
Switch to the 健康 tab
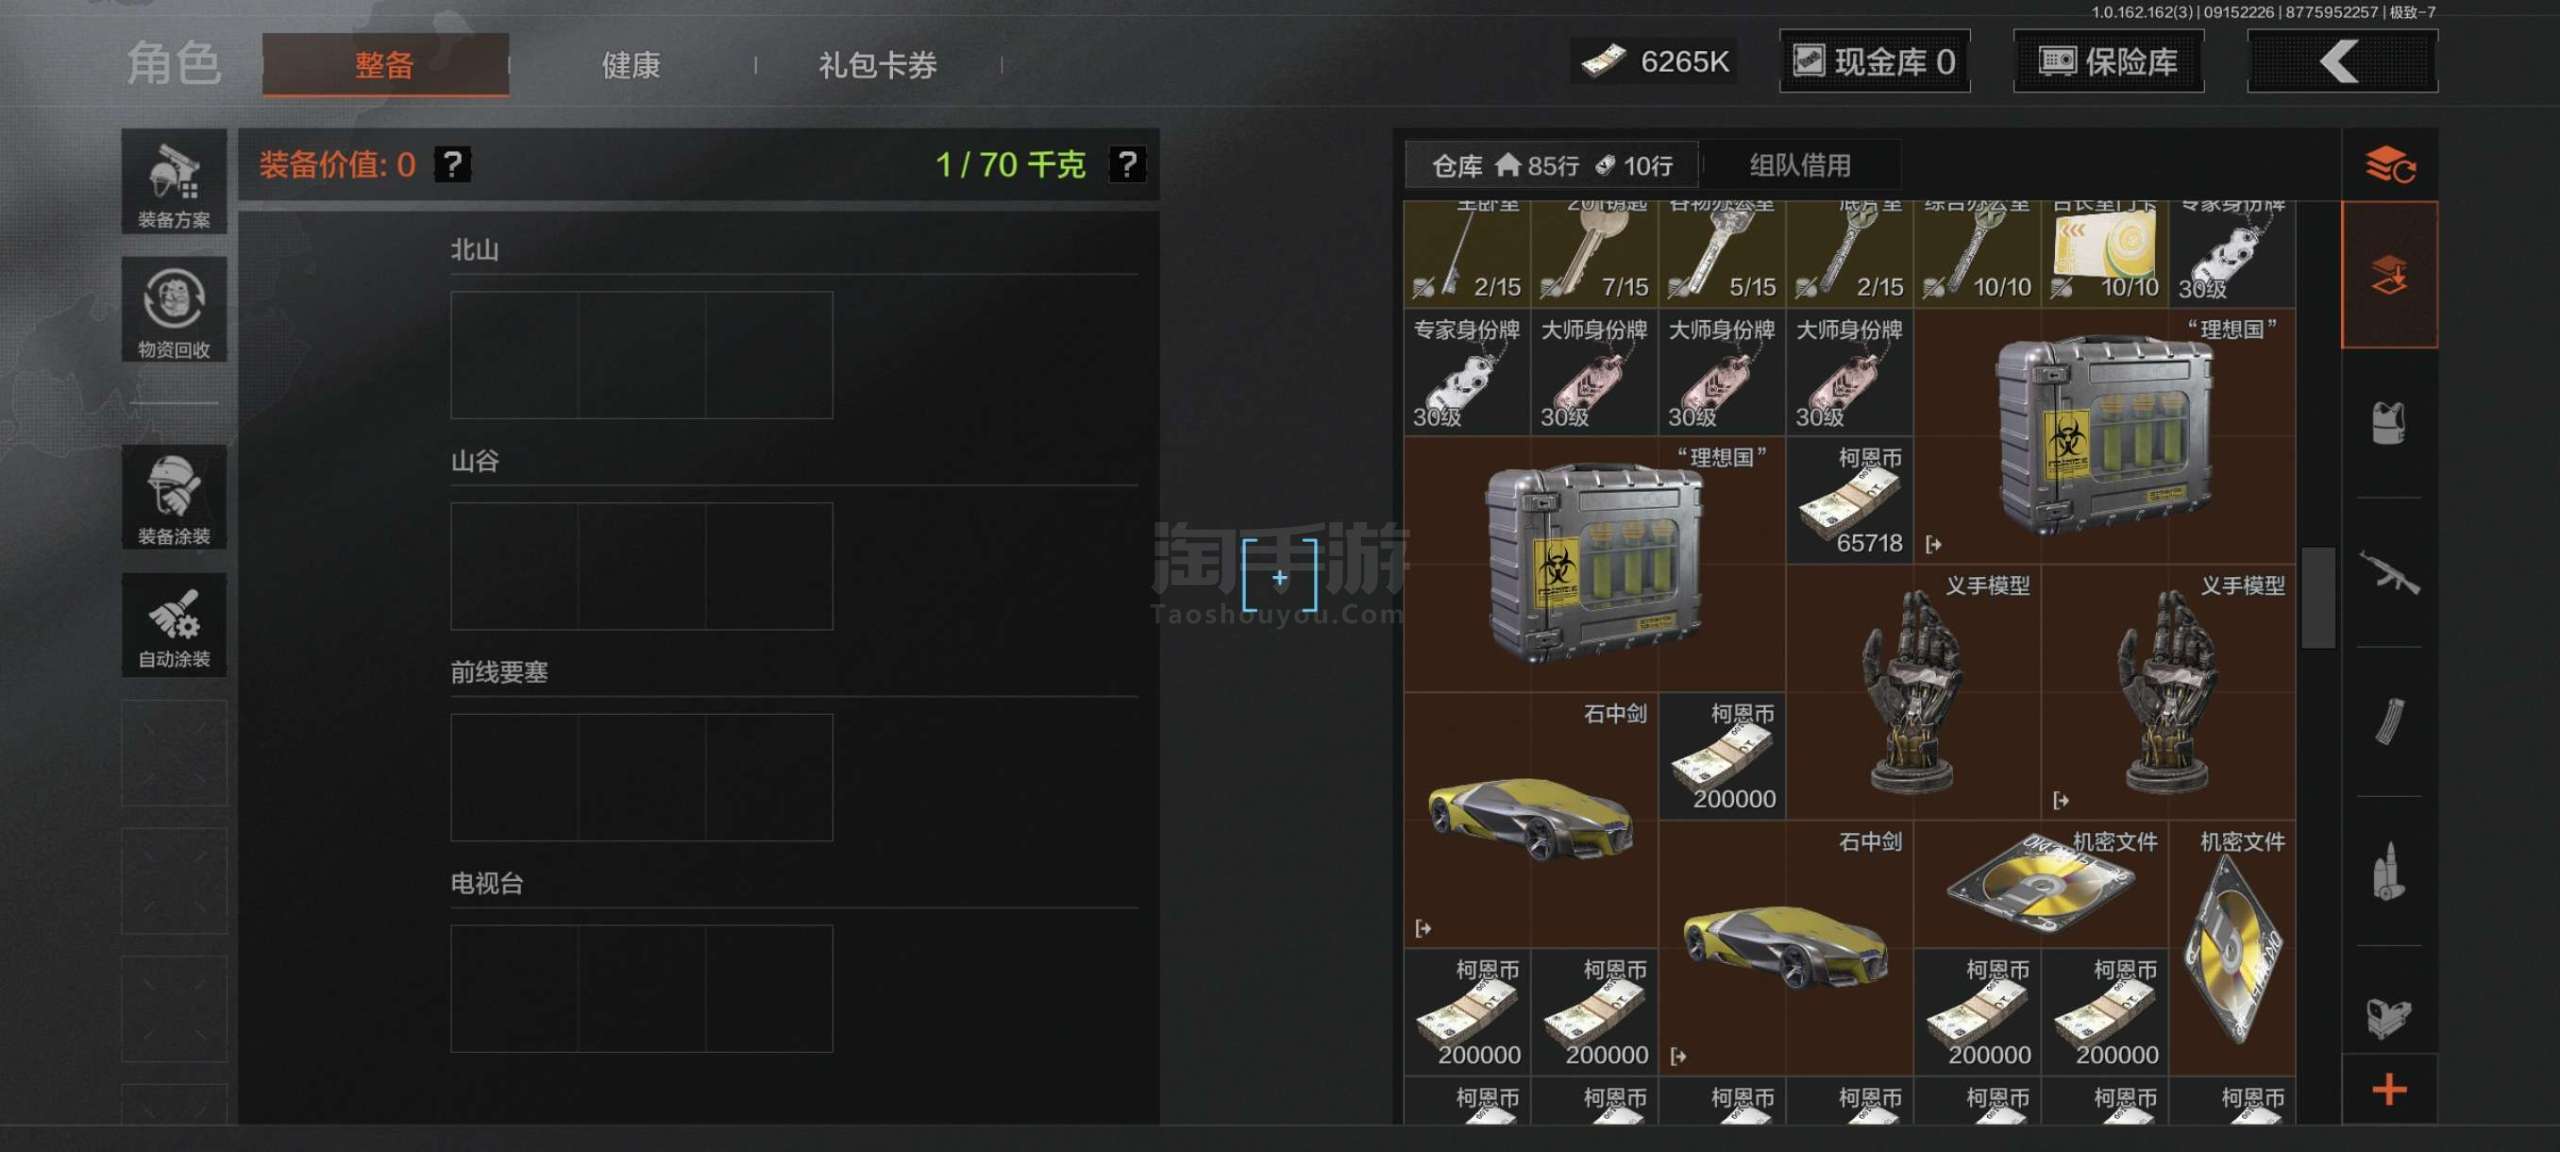pyautogui.click(x=631, y=65)
